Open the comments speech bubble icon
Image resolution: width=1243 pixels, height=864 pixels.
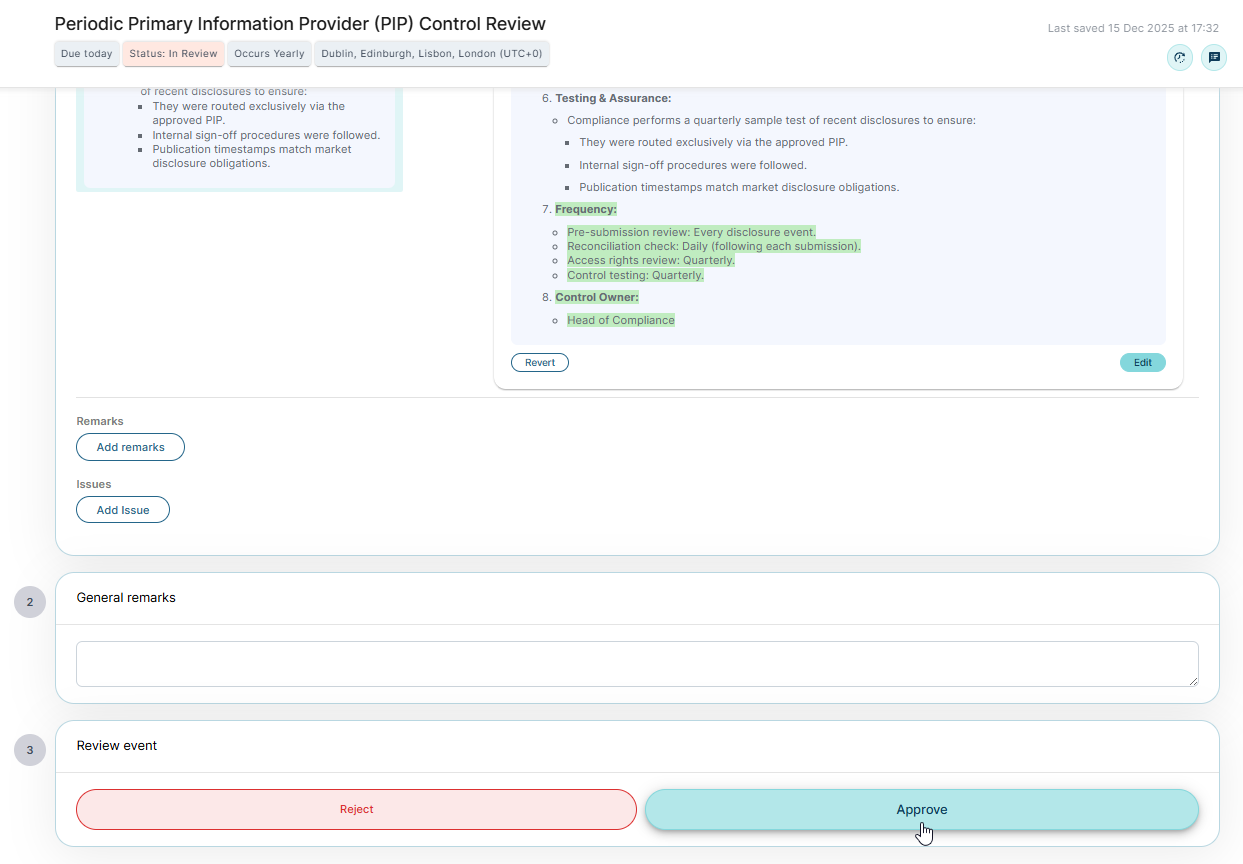(1214, 57)
